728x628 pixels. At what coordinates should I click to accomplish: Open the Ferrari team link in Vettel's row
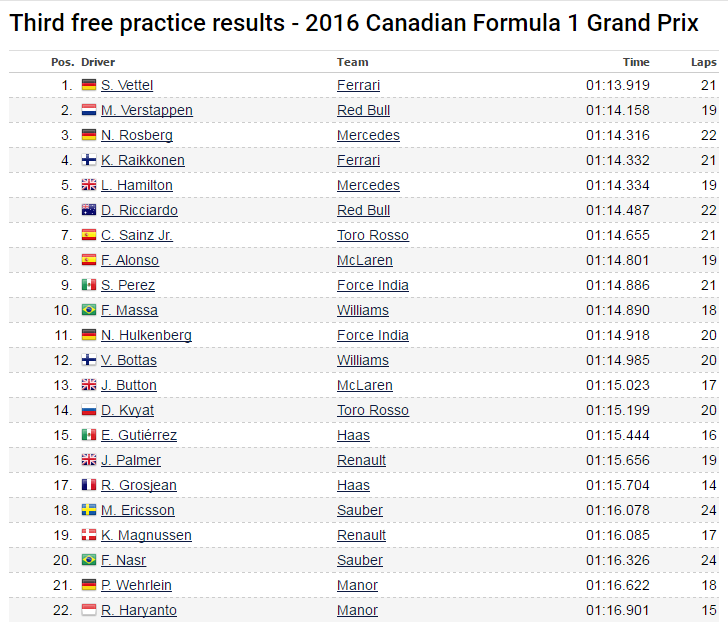coord(358,85)
